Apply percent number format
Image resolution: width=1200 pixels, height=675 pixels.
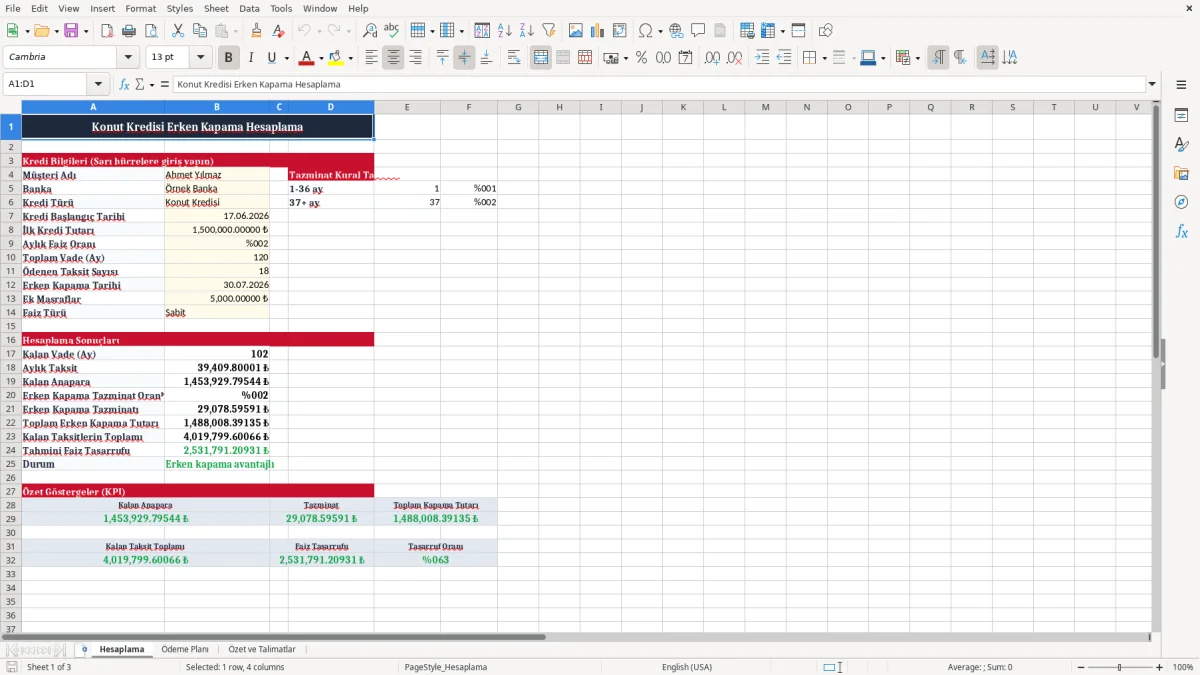tap(641, 58)
